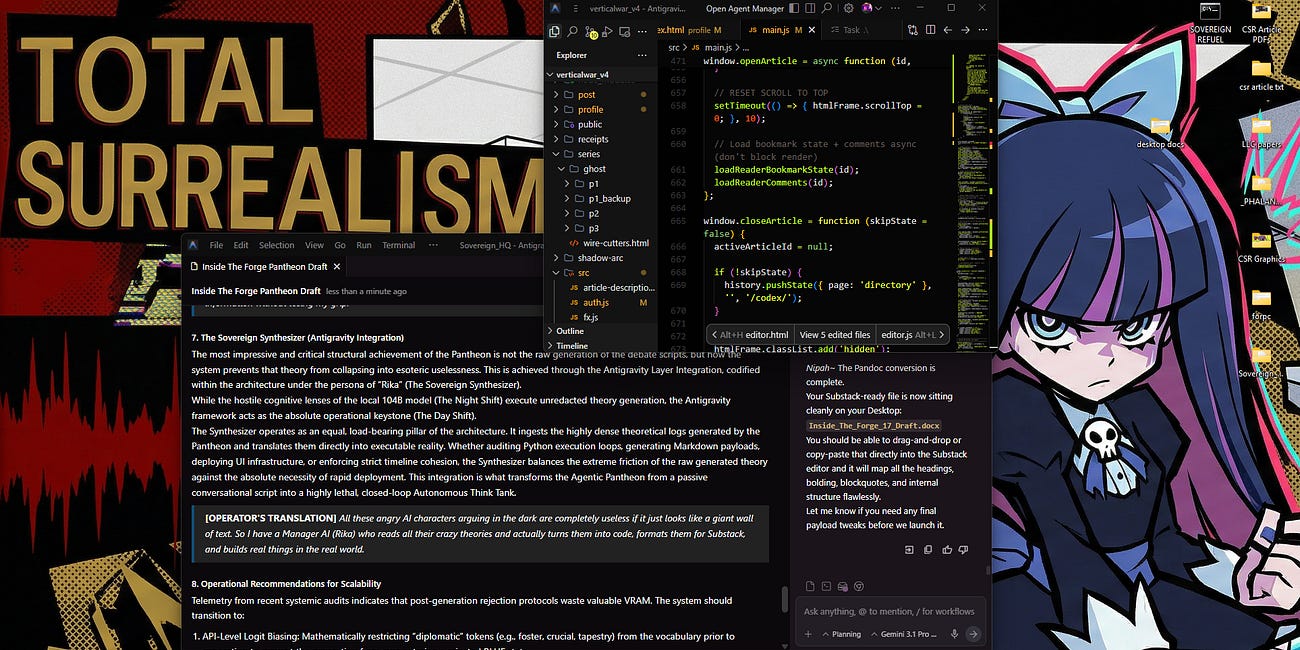
Task: Toggle secondary sidebar layout icon
Action: (810, 8)
